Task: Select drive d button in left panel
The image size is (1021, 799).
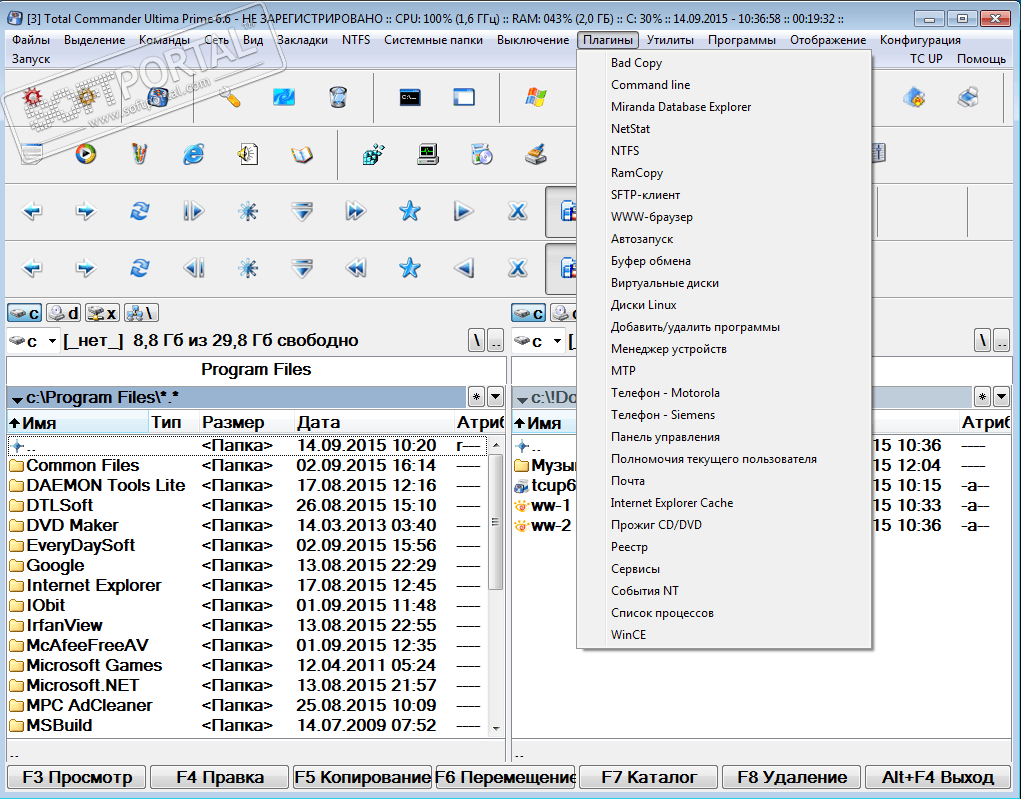Action: 64,313
